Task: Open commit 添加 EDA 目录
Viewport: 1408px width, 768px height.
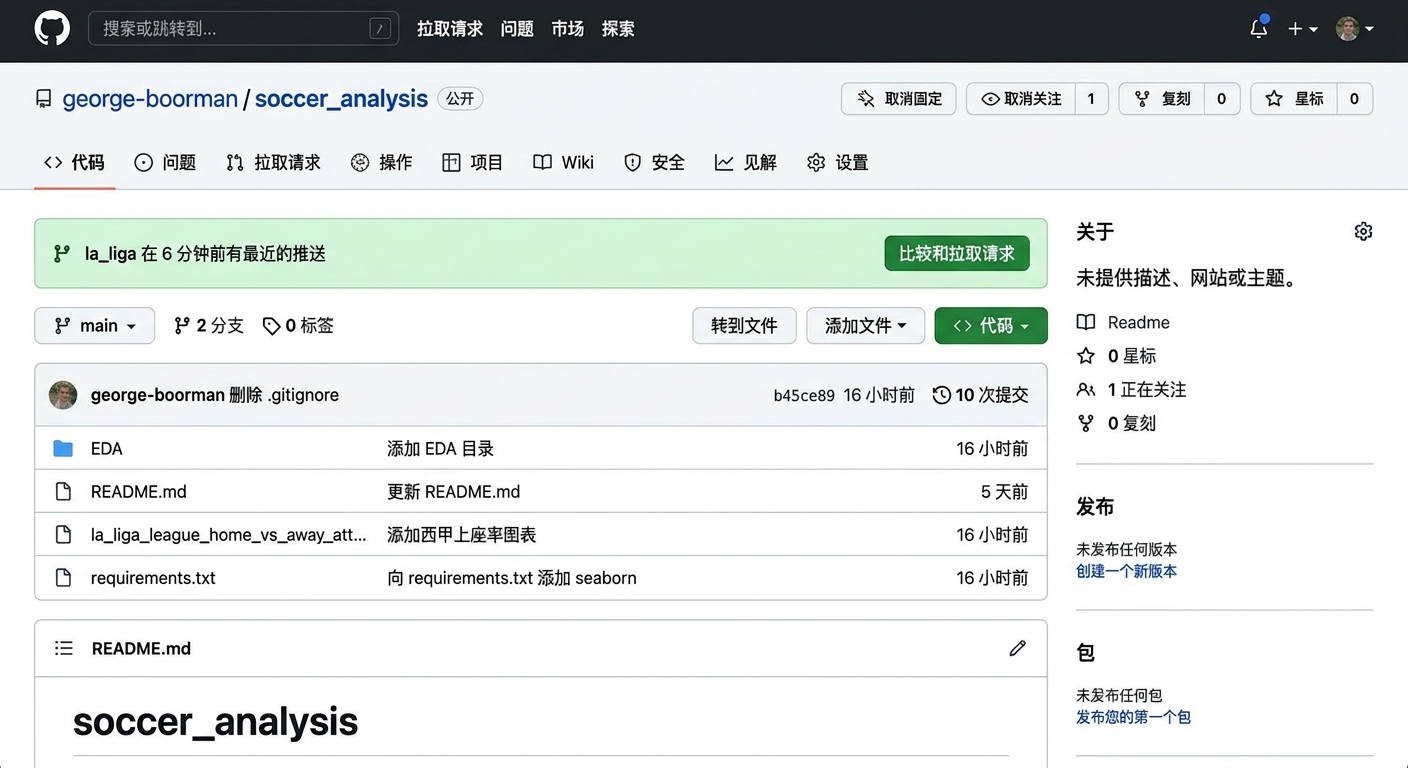Action: tap(440, 449)
